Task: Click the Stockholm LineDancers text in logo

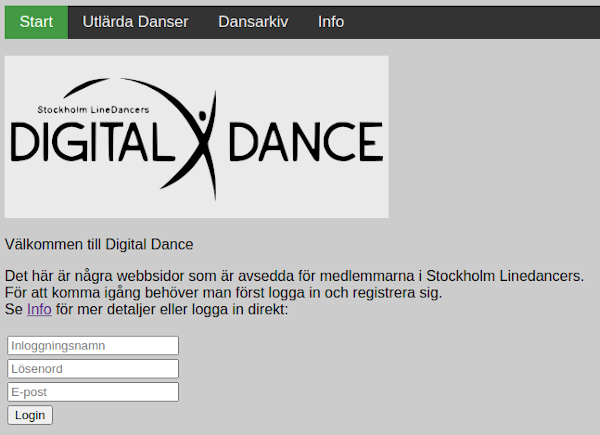Action: [x=95, y=108]
